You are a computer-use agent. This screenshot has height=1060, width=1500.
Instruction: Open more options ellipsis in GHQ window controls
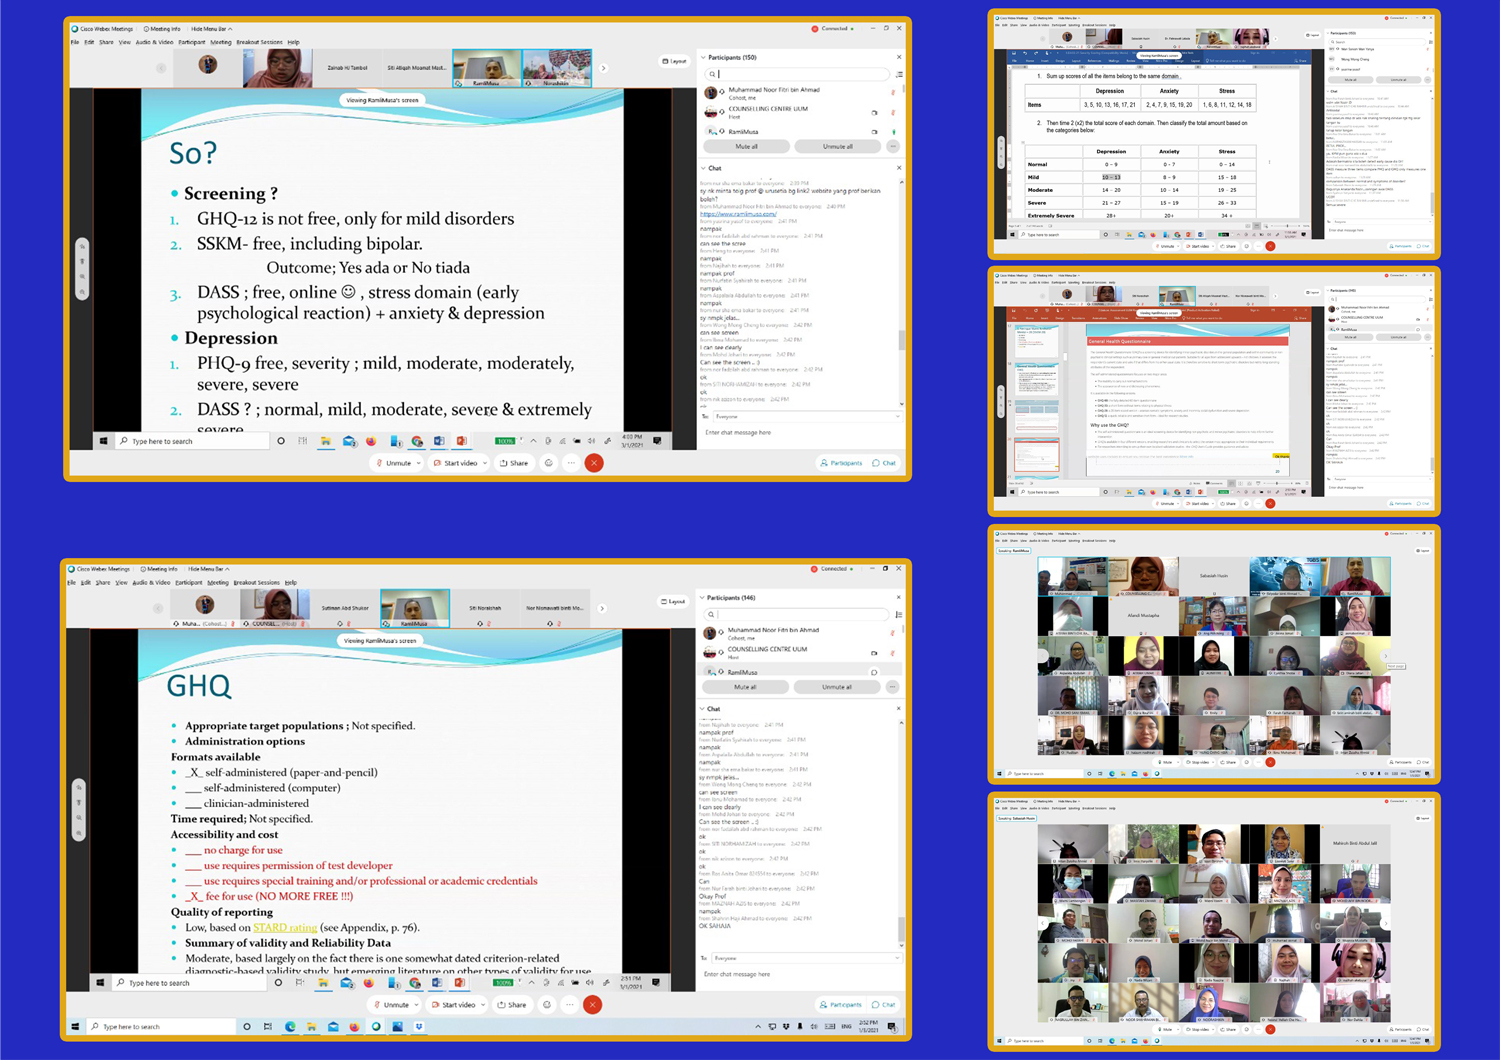(x=570, y=1004)
